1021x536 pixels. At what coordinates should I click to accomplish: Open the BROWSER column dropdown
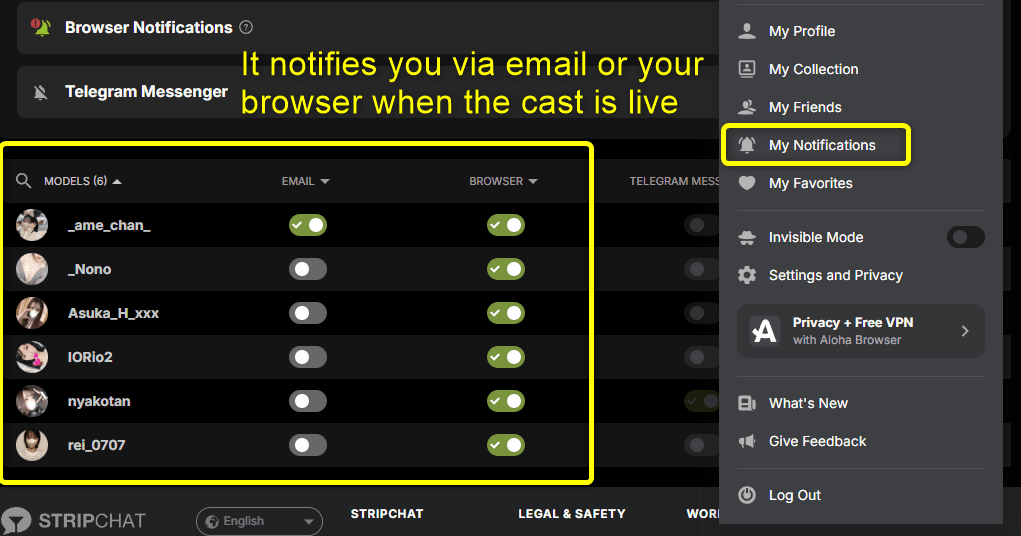[x=503, y=181]
